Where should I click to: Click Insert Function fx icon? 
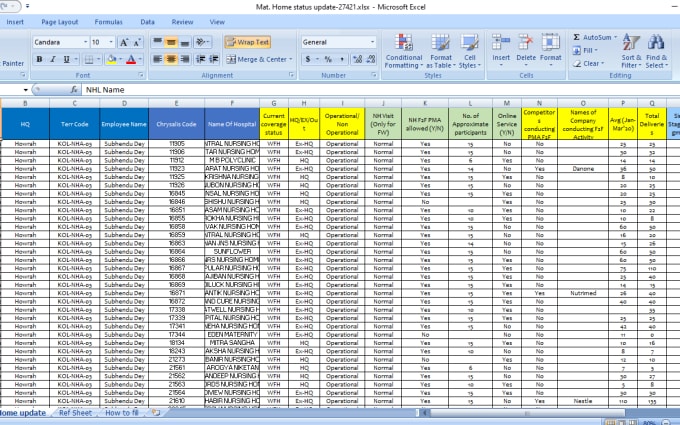[x=74, y=90]
